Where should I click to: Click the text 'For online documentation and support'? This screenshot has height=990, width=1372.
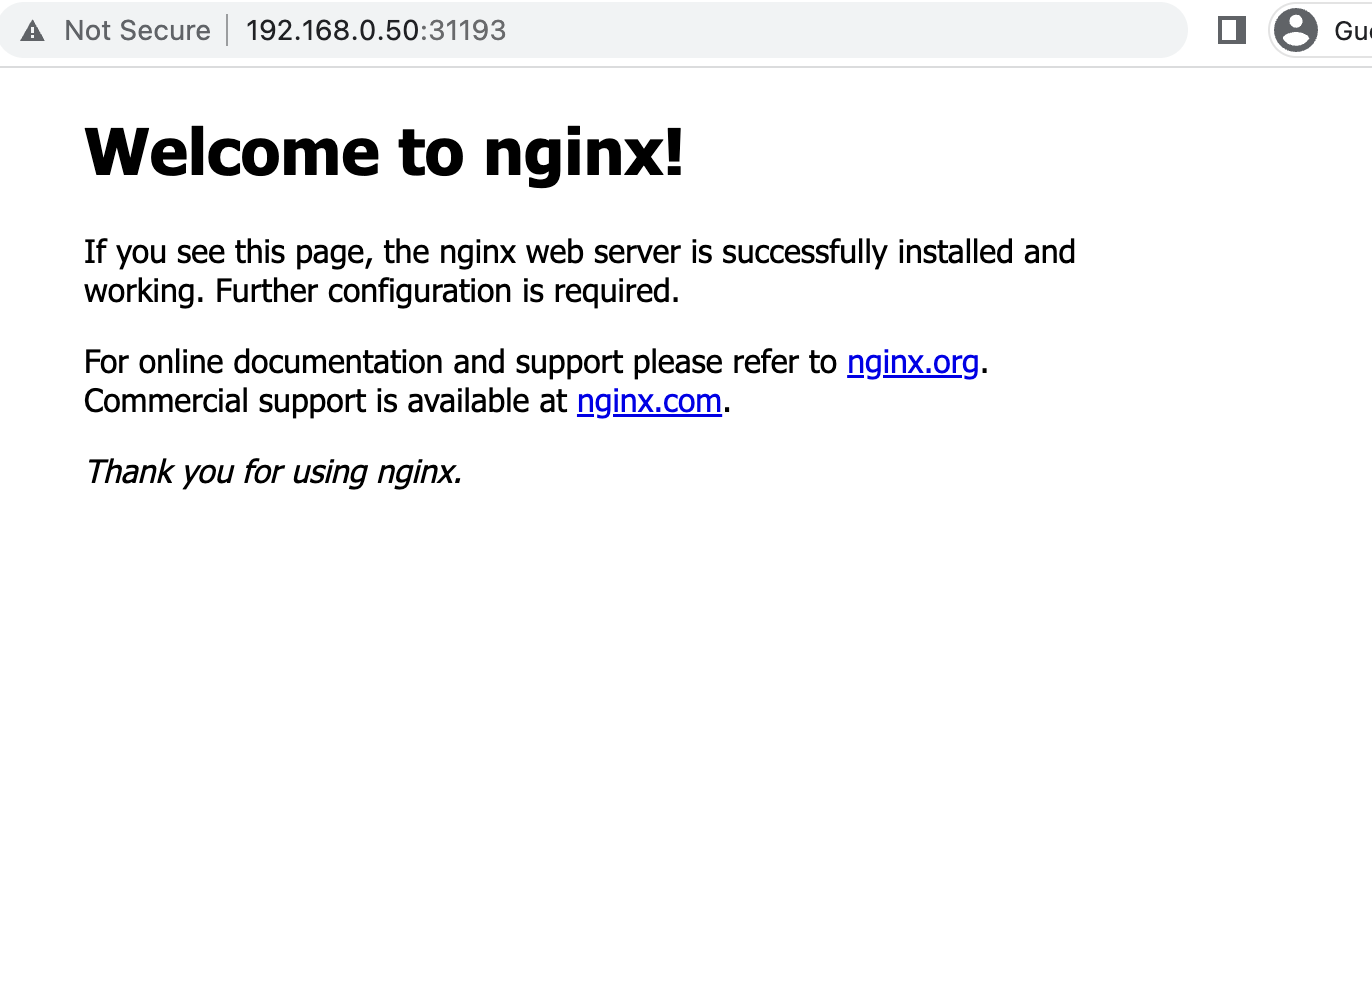pyautogui.click(x=354, y=362)
